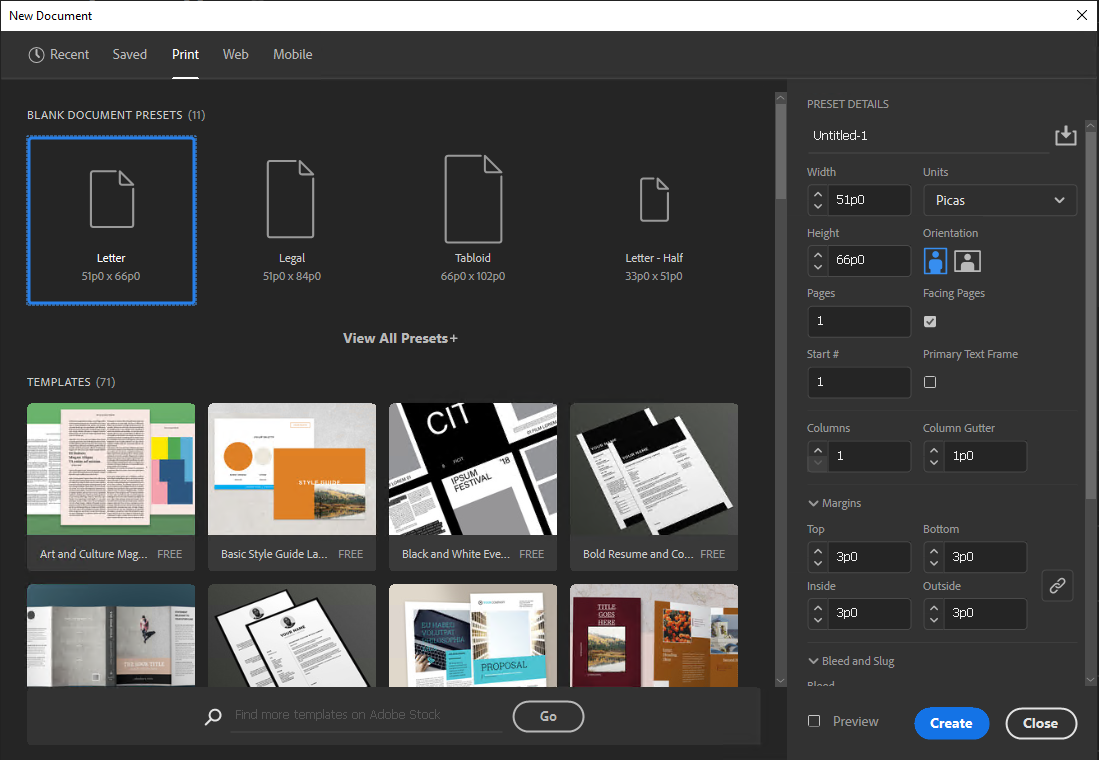Switch to the Web tab
Screen dimensions: 1099x760
tap(236, 55)
